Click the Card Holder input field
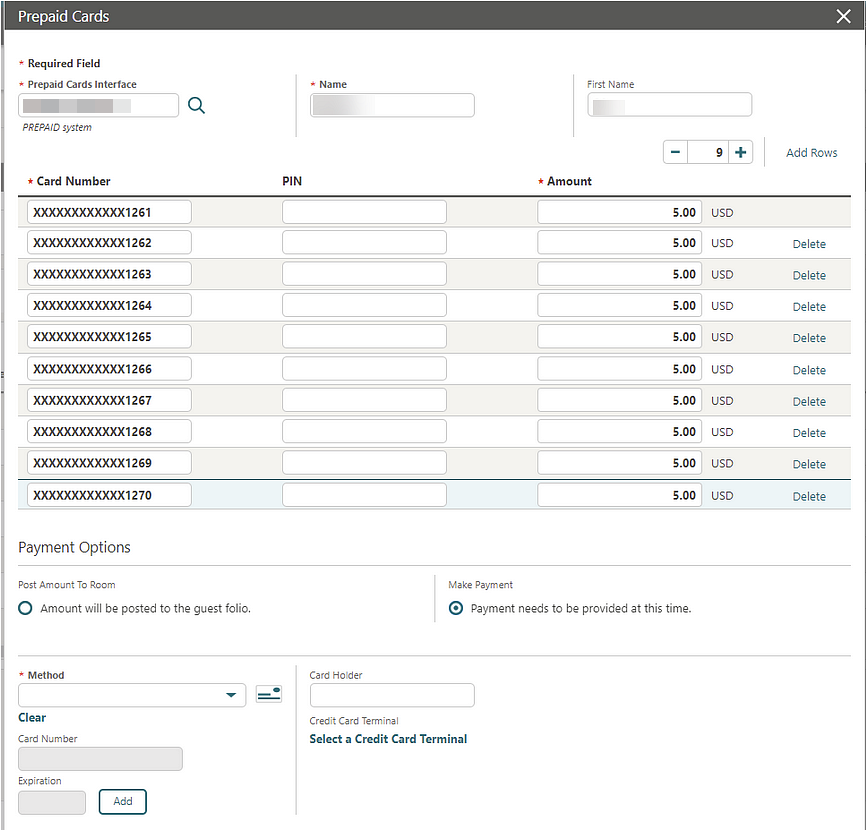The image size is (866, 830). 392,695
